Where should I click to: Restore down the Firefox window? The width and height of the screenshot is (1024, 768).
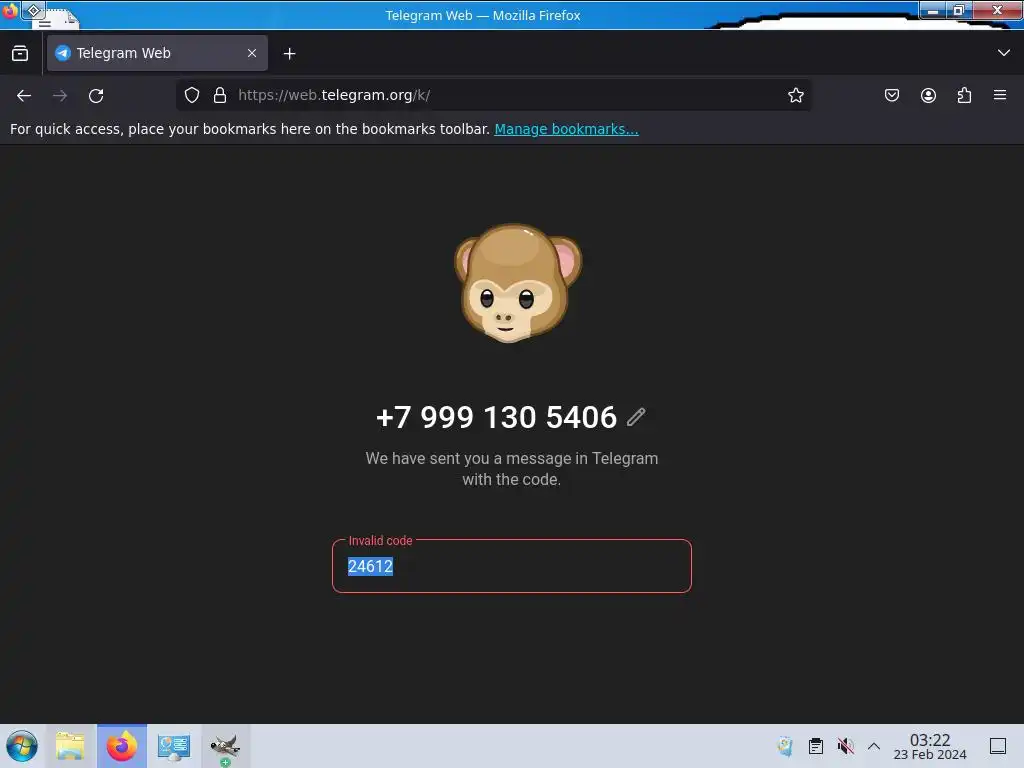tap(959, 10)
